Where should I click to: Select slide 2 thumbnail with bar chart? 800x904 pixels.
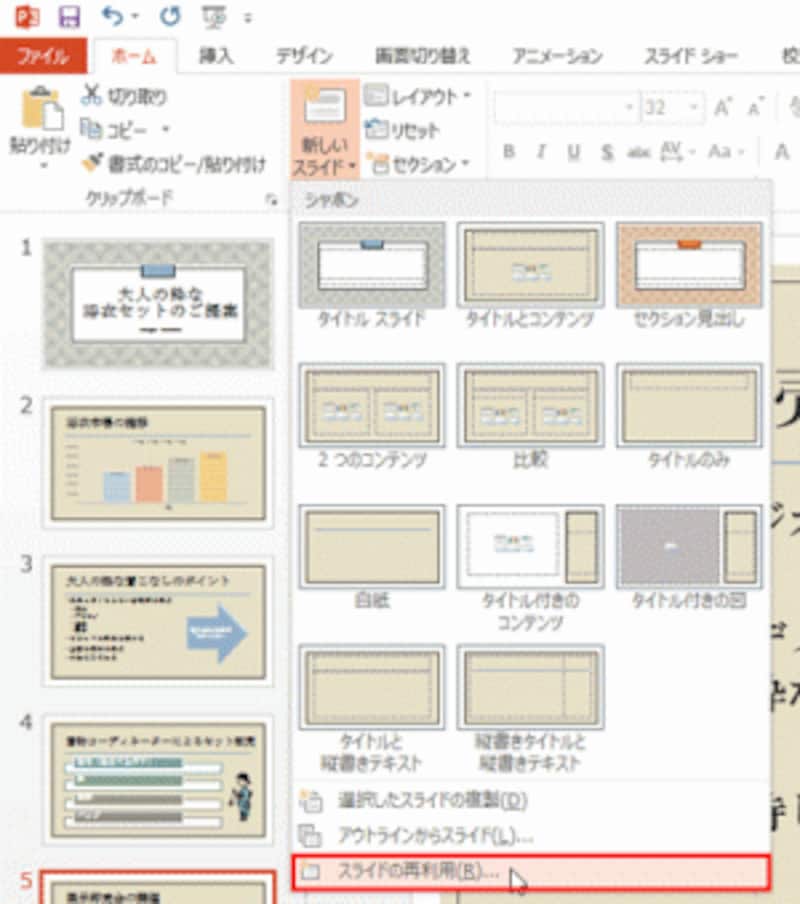158,463
